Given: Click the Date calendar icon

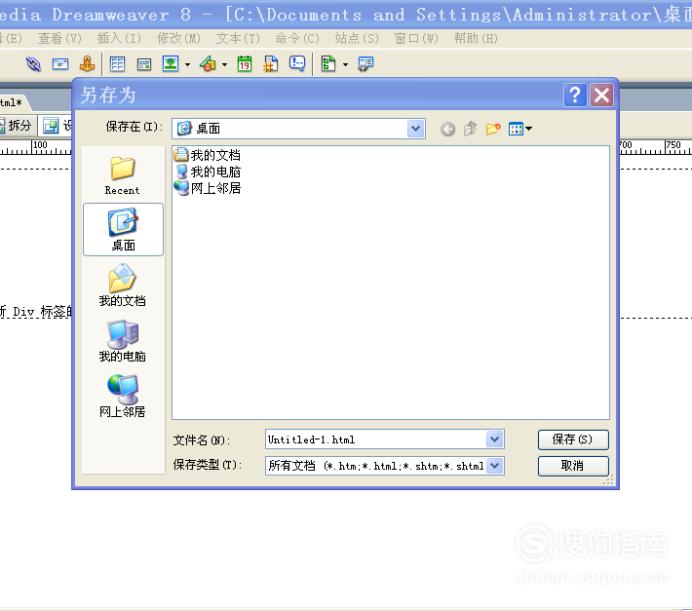Looking at the screenshot, I should click(x=244, y=64).
